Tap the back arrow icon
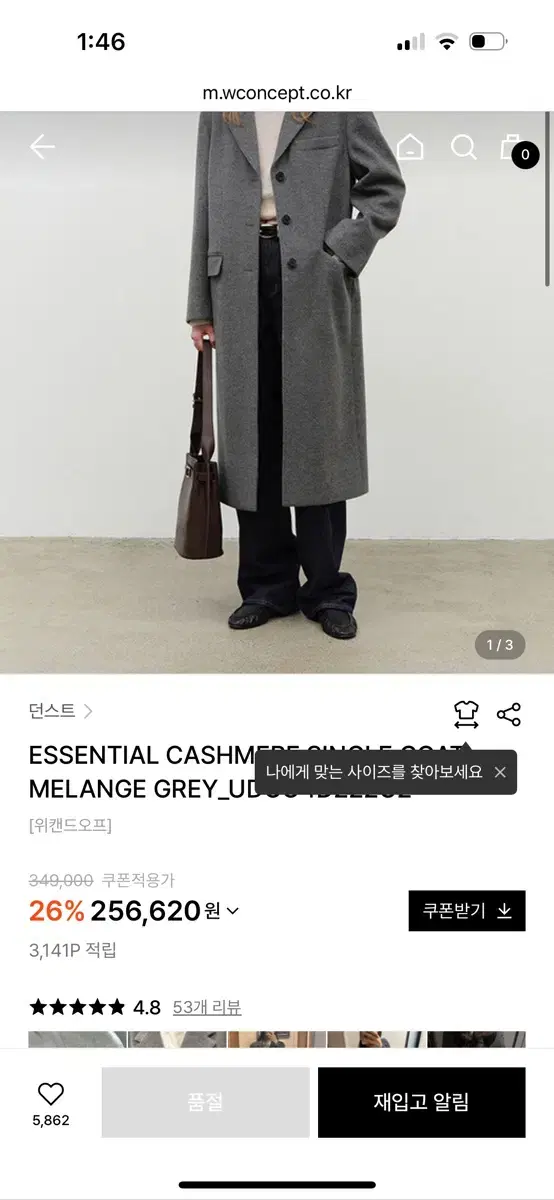 coord(42,148)
